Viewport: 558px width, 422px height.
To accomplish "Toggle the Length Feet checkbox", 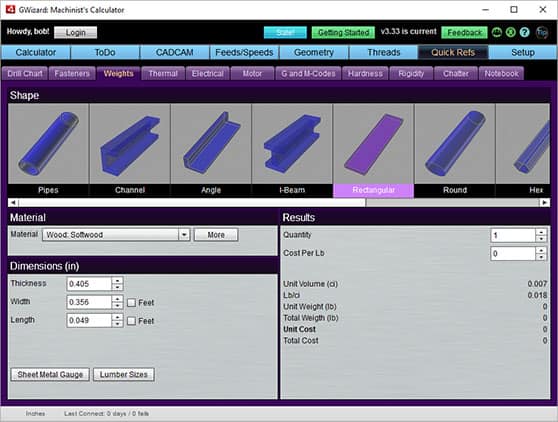I will coord(131,321).
